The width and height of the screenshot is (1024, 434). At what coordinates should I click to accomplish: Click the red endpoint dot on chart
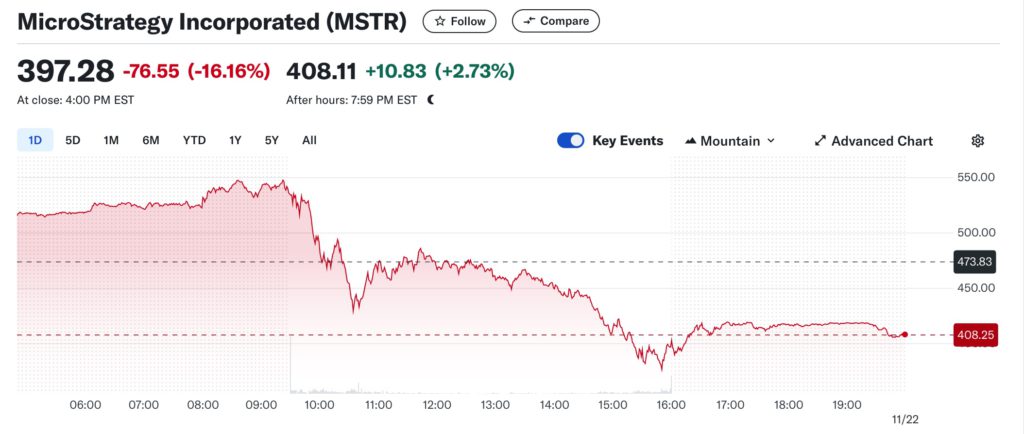click(904, 334)
